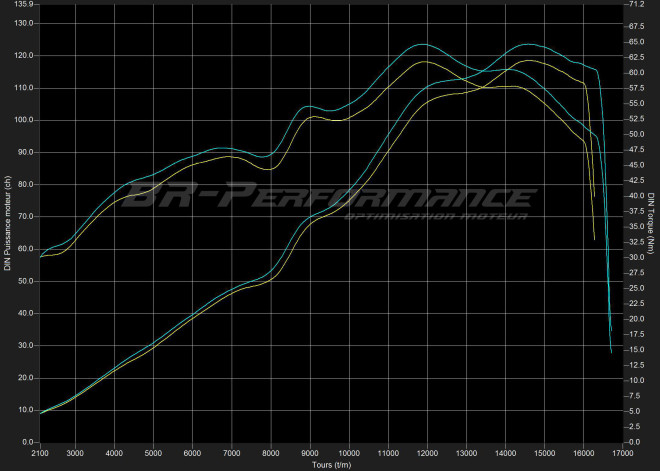Click the 35.0 label on the torque axis

pos(636,227)
